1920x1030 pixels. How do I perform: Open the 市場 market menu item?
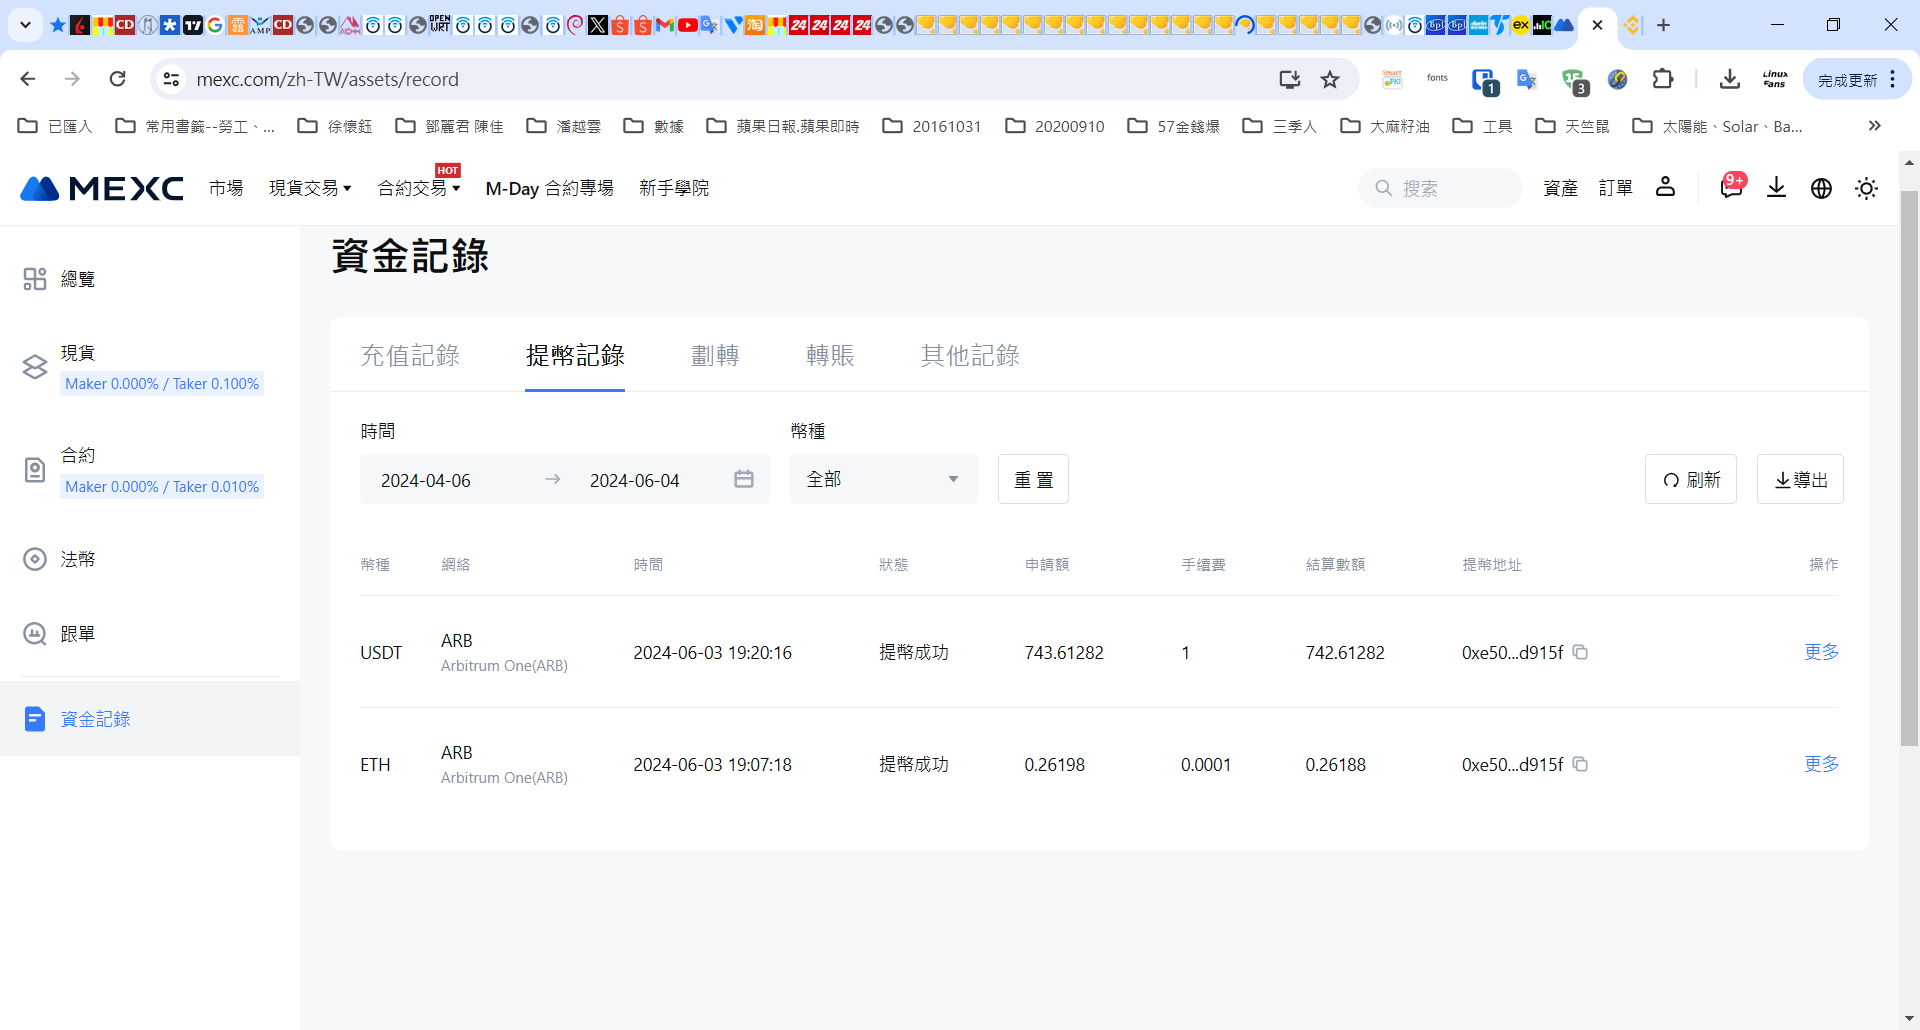tap(226, 188)
